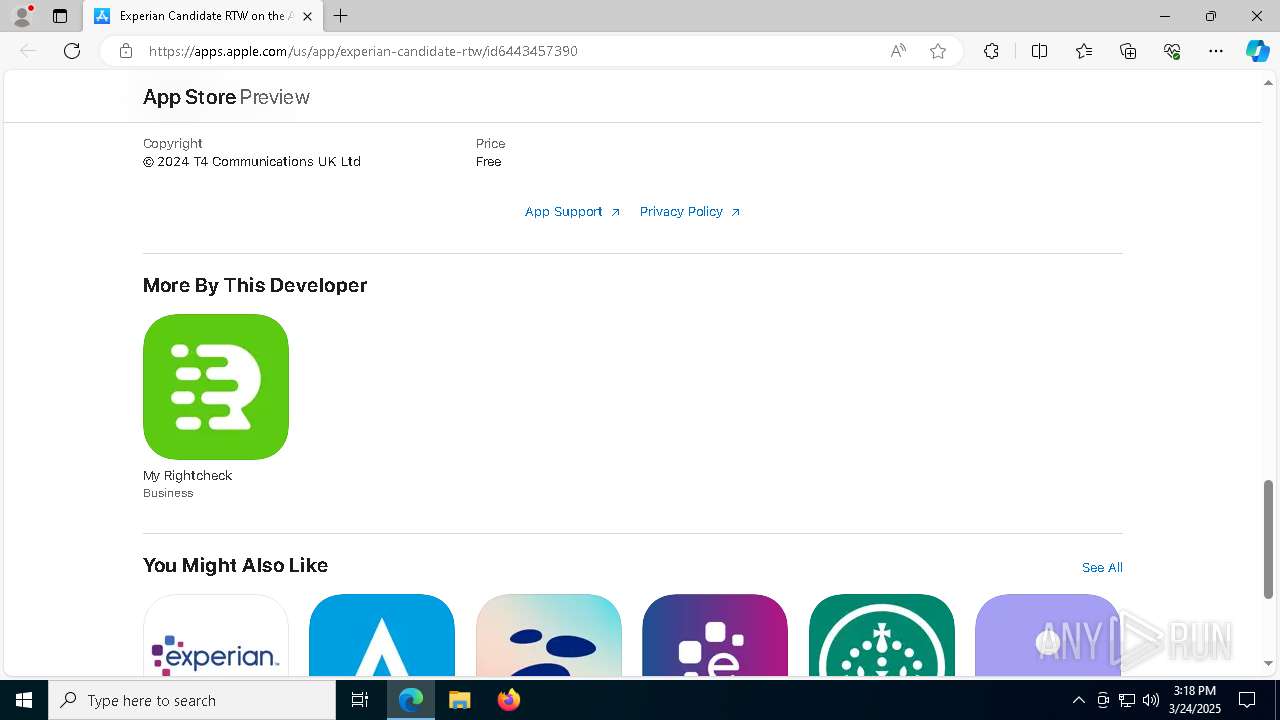Click the address bar URL
The image size is (1280, 720).
(363, 51)
